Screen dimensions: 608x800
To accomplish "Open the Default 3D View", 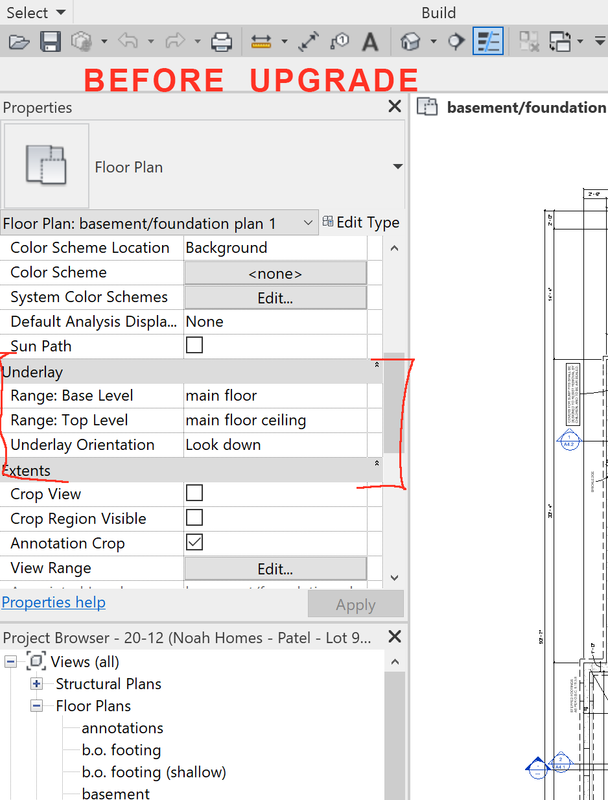I will [410, 41].
